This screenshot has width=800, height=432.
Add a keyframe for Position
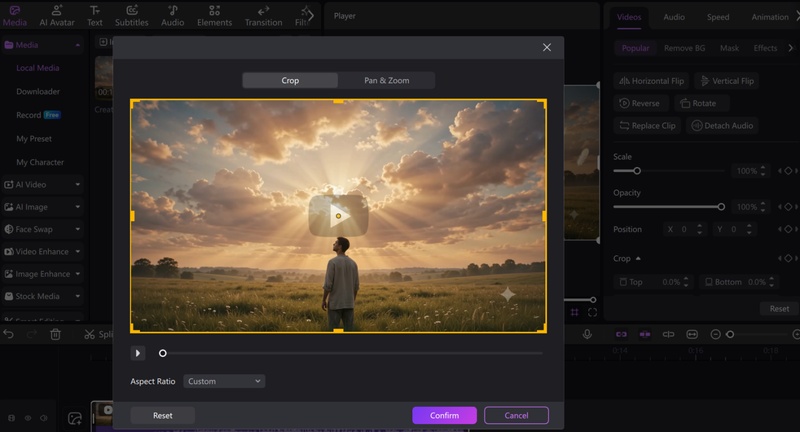click(x=788, y=229)
